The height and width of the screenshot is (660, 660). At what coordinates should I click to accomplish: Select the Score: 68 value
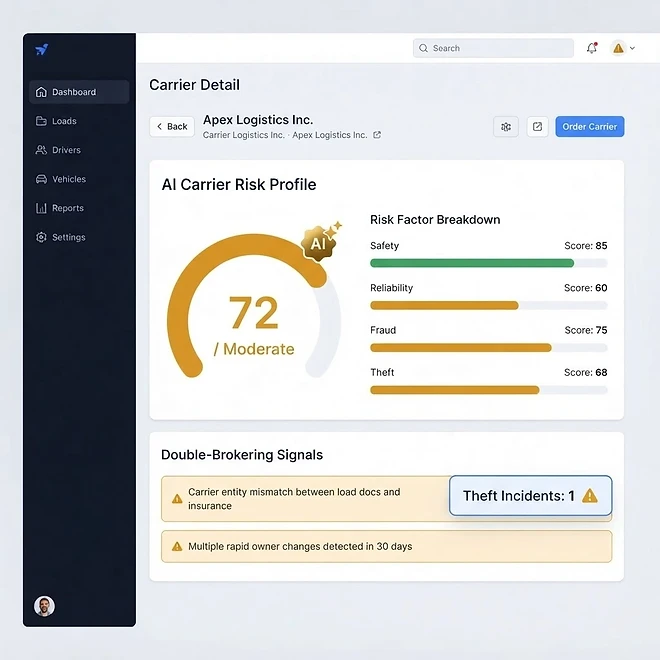coord(585,372)
